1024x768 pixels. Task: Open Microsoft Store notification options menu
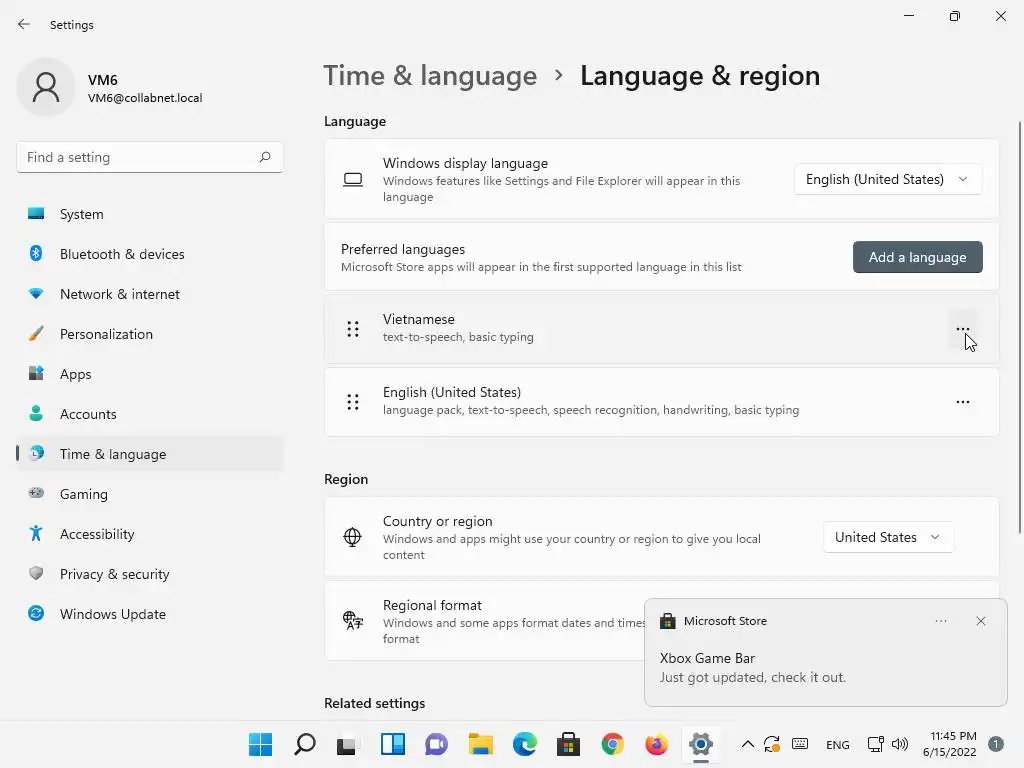(x=940, y=621)
